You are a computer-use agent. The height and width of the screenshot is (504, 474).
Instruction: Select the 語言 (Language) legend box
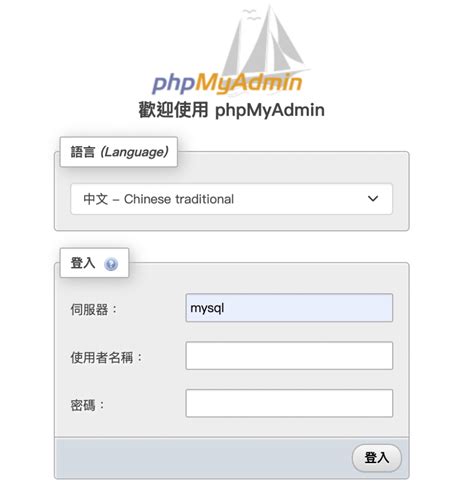119,152
